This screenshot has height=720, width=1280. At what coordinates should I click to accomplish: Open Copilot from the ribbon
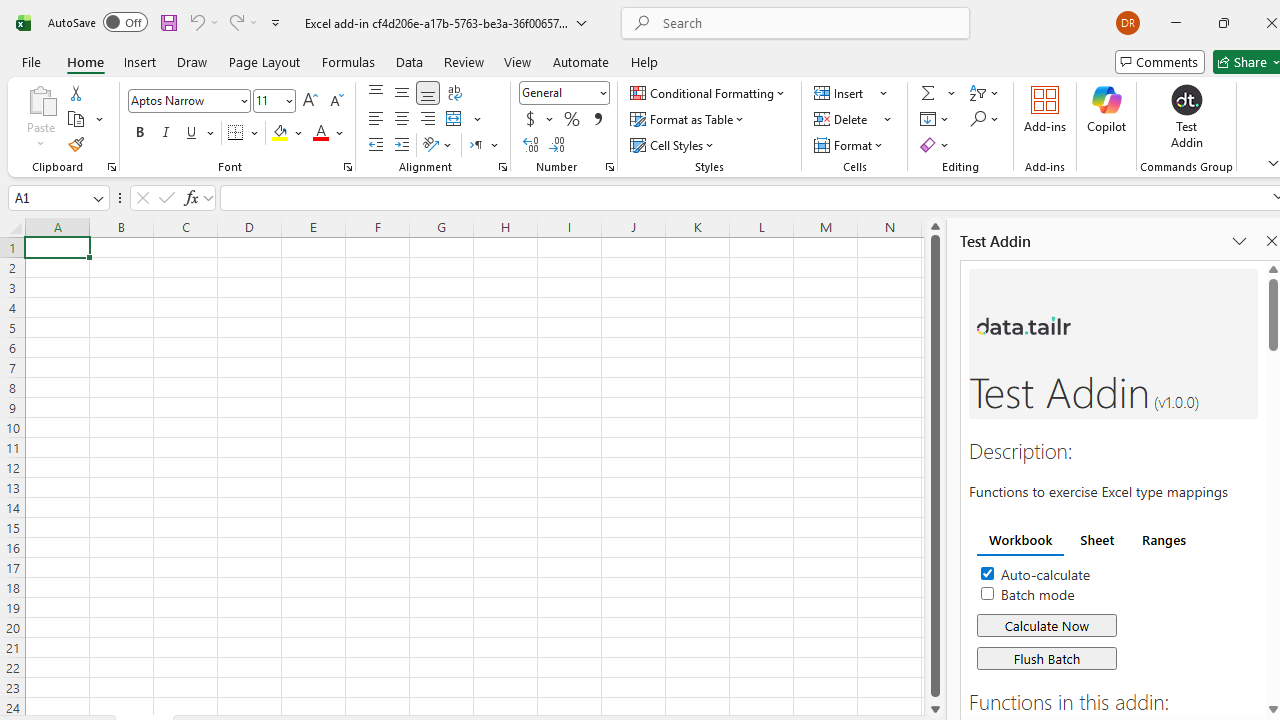[1106, 110]
